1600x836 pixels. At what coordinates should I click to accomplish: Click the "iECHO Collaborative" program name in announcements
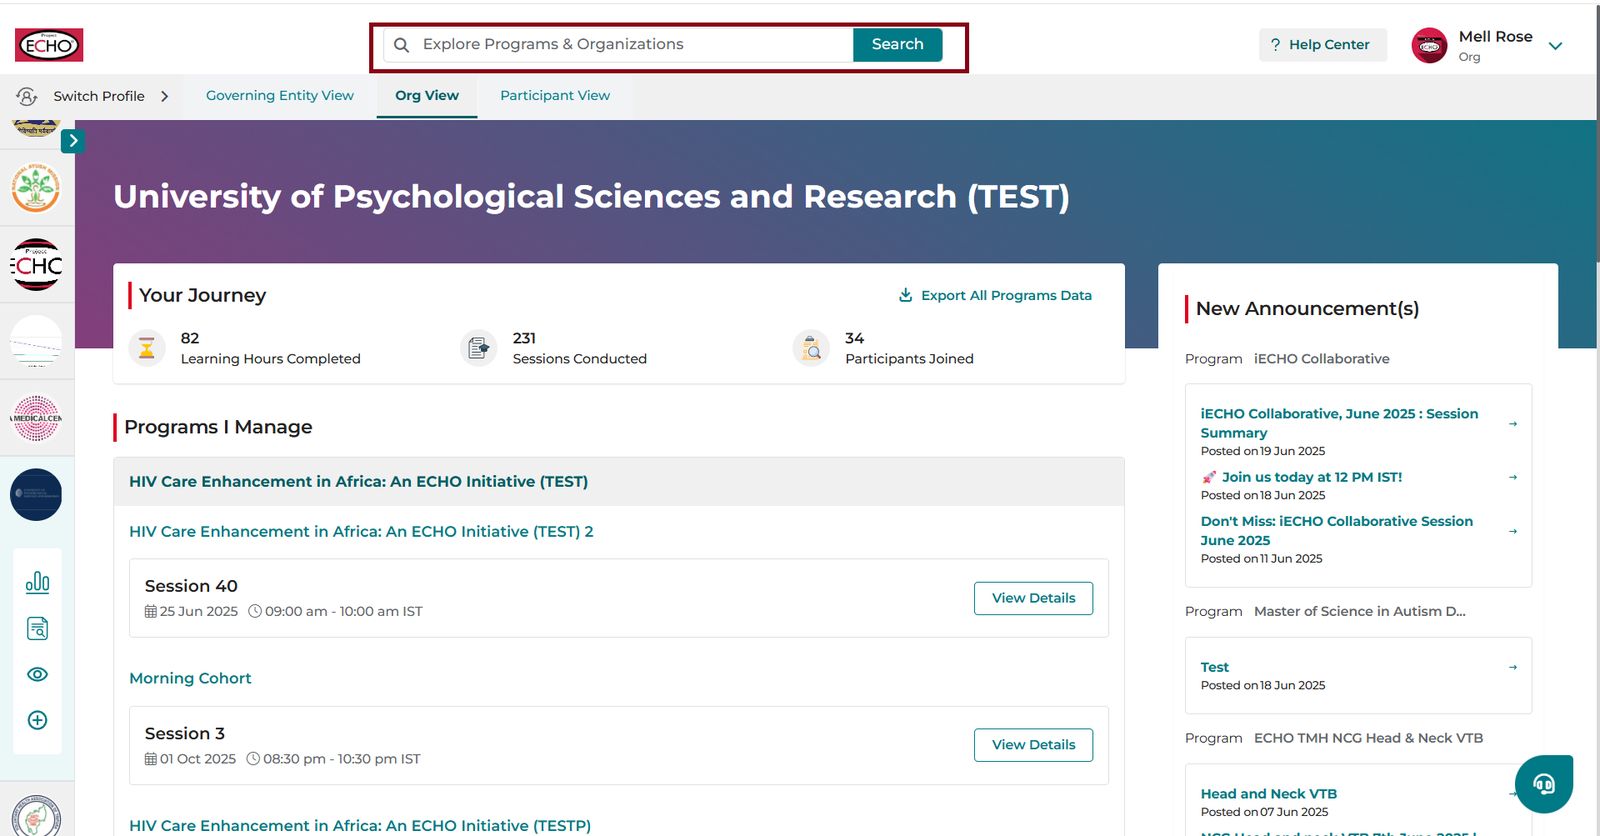(x=1322, y=359)
